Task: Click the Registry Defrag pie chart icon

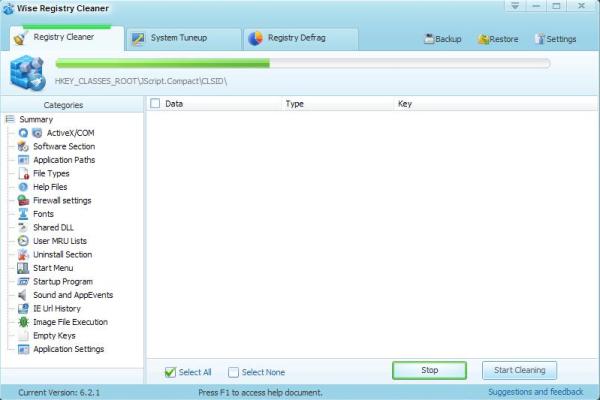Action: click(x=255, y=38)
